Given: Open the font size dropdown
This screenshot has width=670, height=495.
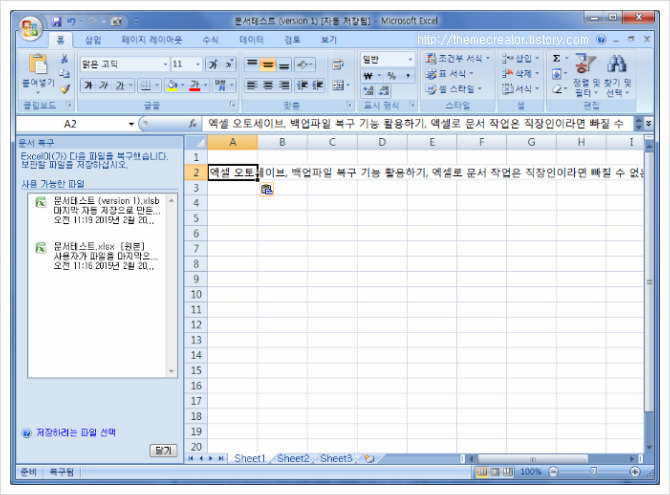Looking at the screenshot, I should (x=198, y=64).
